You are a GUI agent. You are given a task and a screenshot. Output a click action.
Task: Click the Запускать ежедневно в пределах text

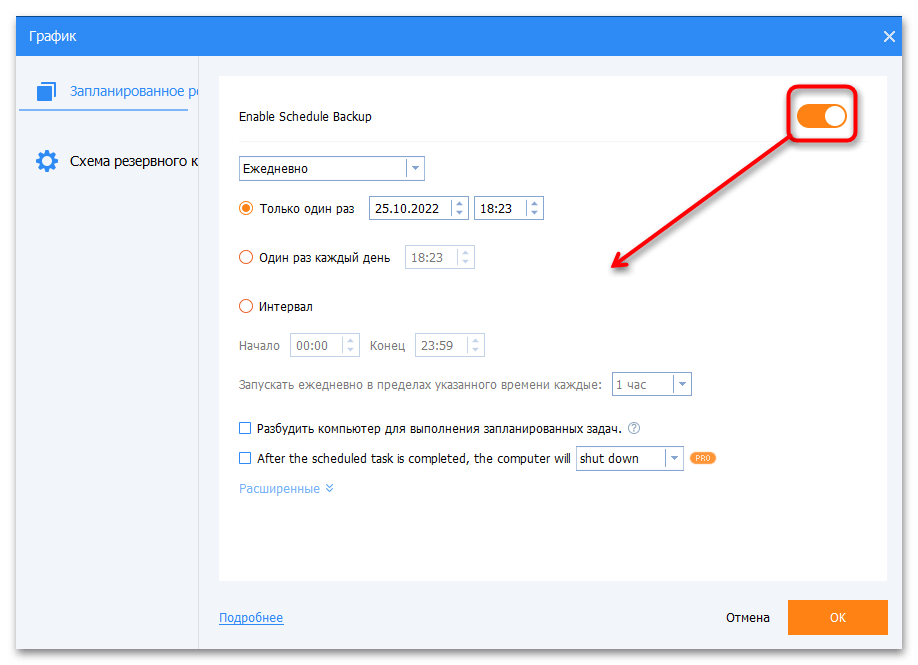tap(420, 385)
